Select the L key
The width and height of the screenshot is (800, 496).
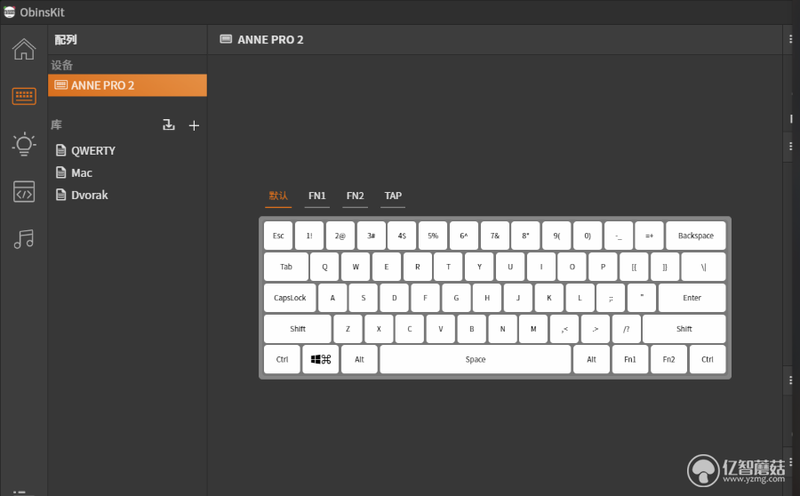tap(580, 298)
